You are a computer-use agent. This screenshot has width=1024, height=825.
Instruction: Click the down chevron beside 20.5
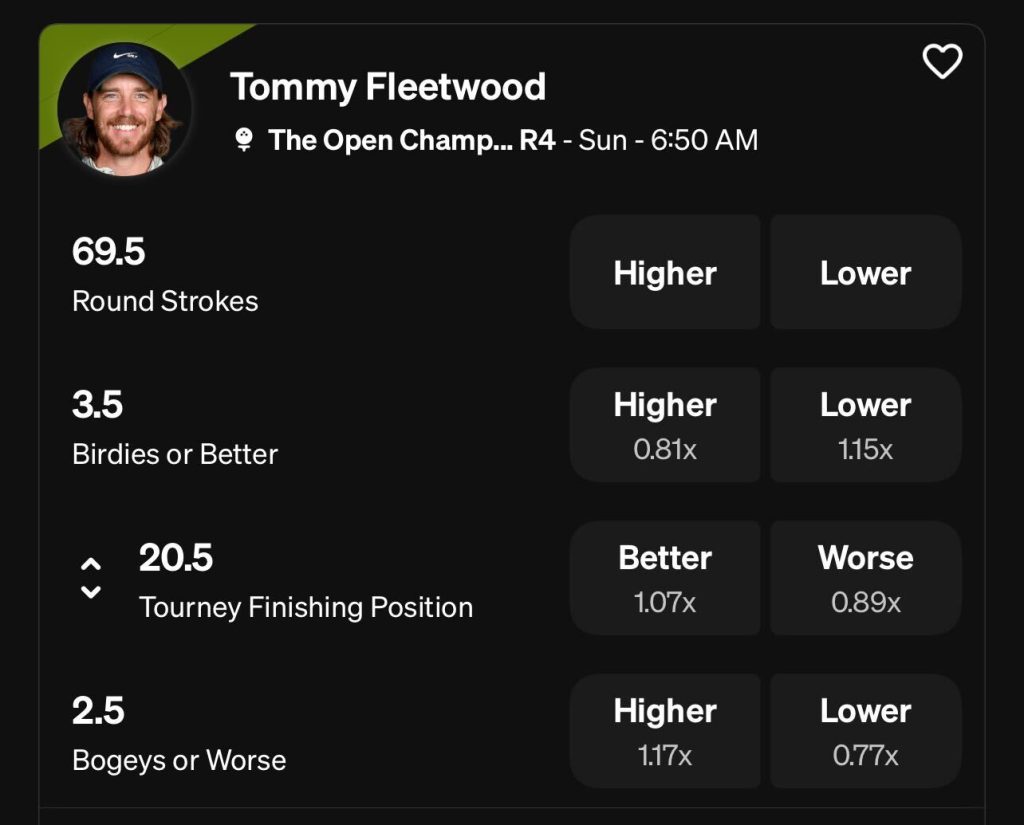[x=91, y=592]
